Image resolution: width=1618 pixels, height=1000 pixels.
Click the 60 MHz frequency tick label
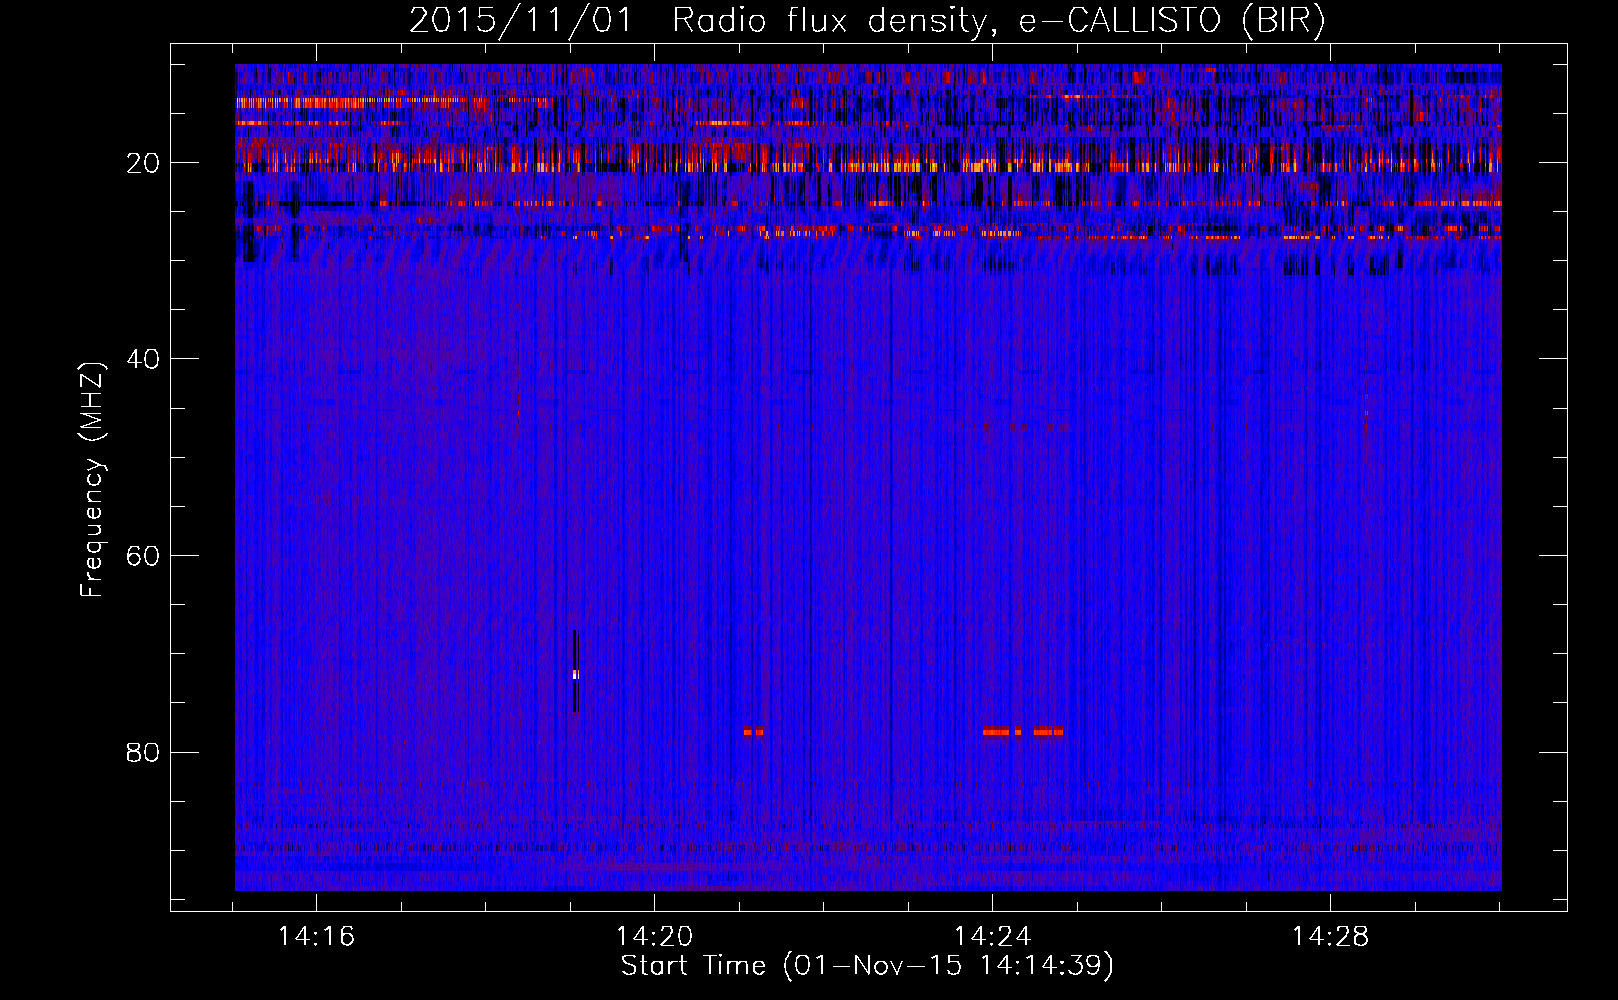point(143,556)
